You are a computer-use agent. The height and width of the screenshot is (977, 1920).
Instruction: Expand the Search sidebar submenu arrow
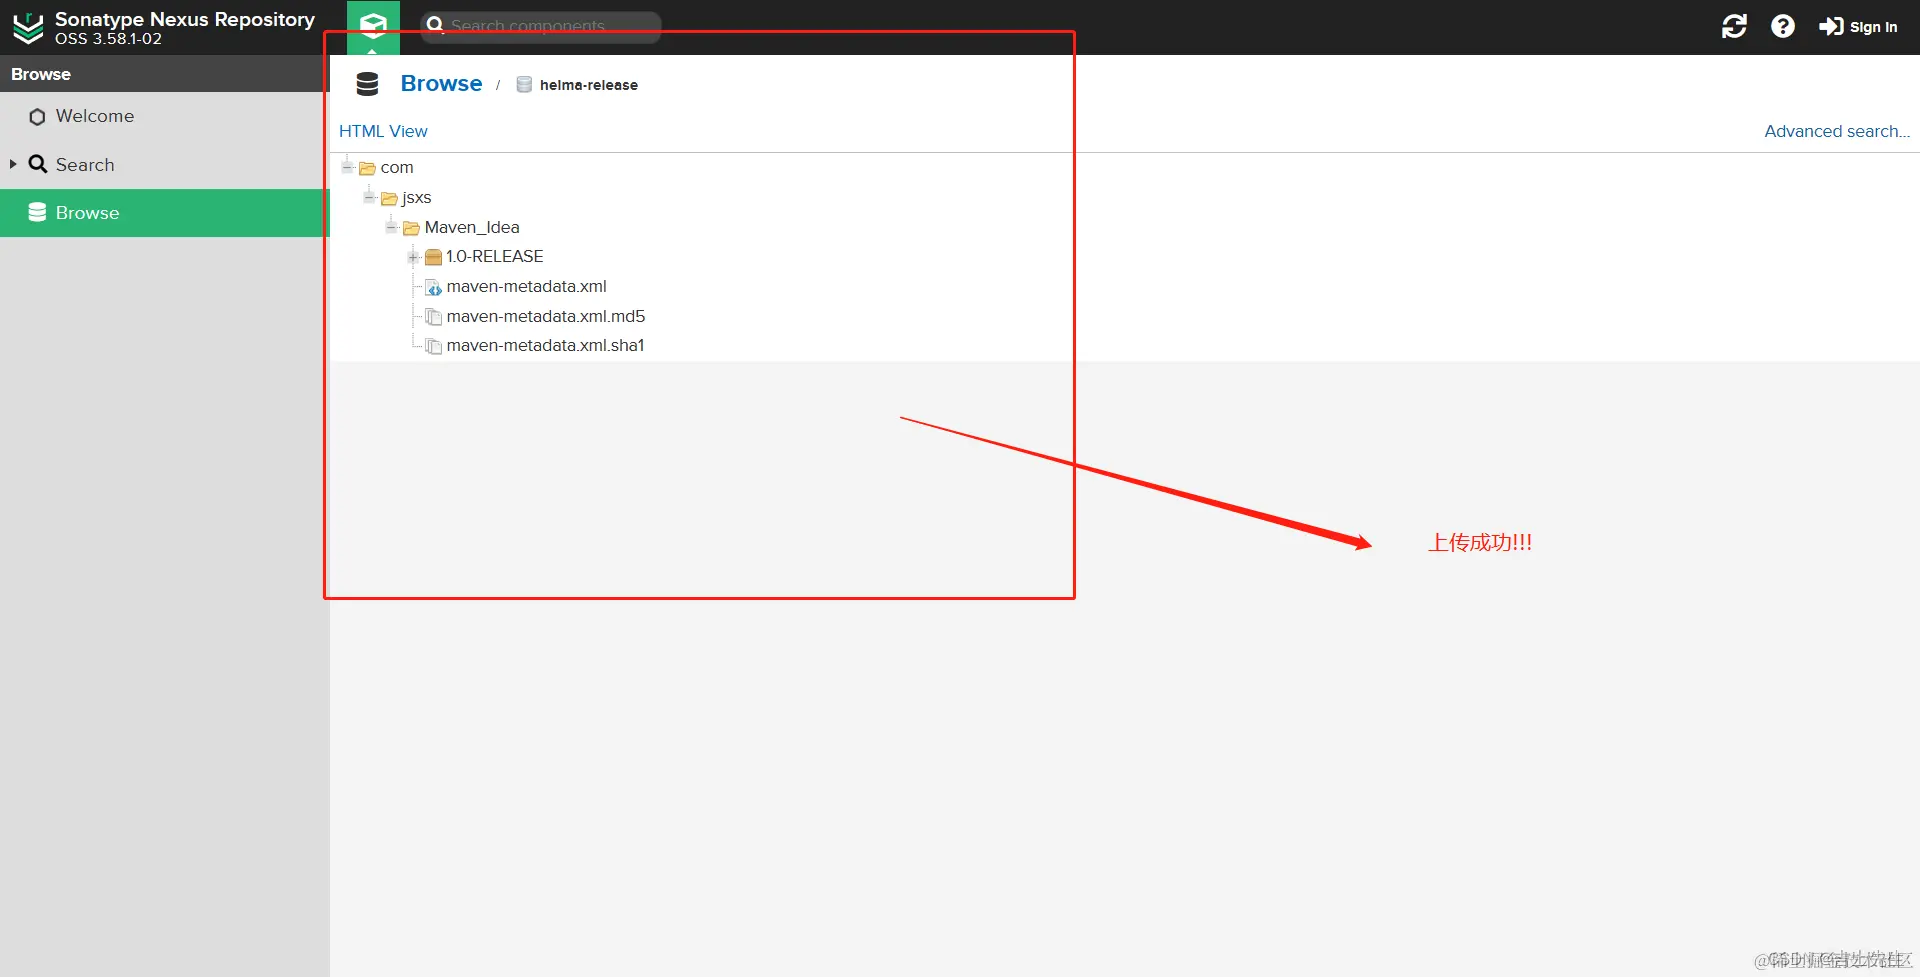click(x=13, y=164)
